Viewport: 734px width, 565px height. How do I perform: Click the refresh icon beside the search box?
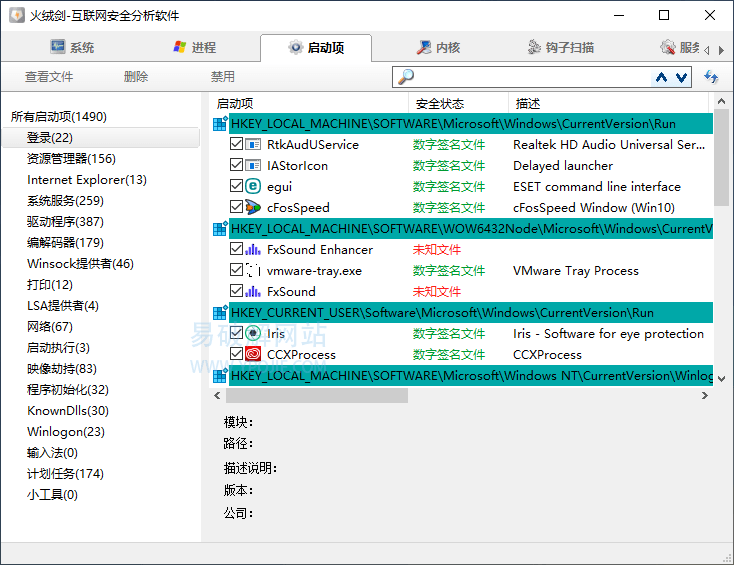tap(711, 77)
